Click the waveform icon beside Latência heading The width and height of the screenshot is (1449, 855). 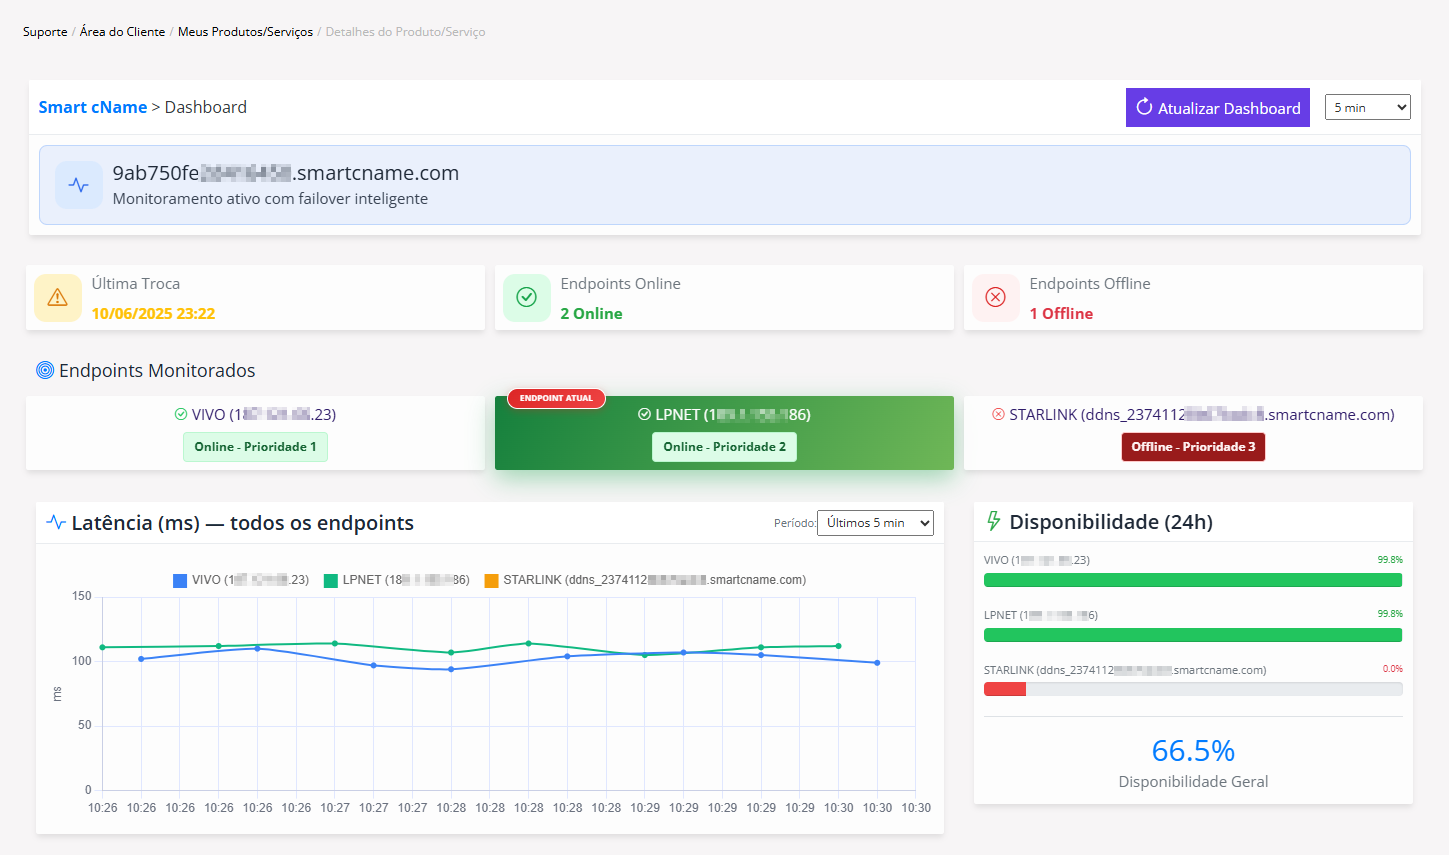coord(56,522)
